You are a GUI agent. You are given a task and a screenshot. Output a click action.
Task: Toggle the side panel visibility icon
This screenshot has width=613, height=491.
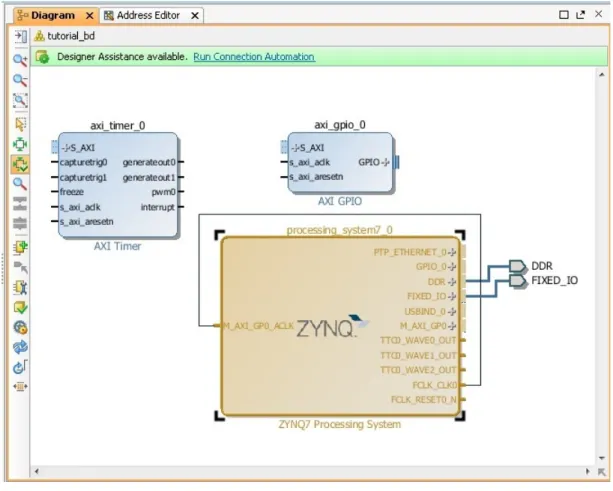[20, 36]
